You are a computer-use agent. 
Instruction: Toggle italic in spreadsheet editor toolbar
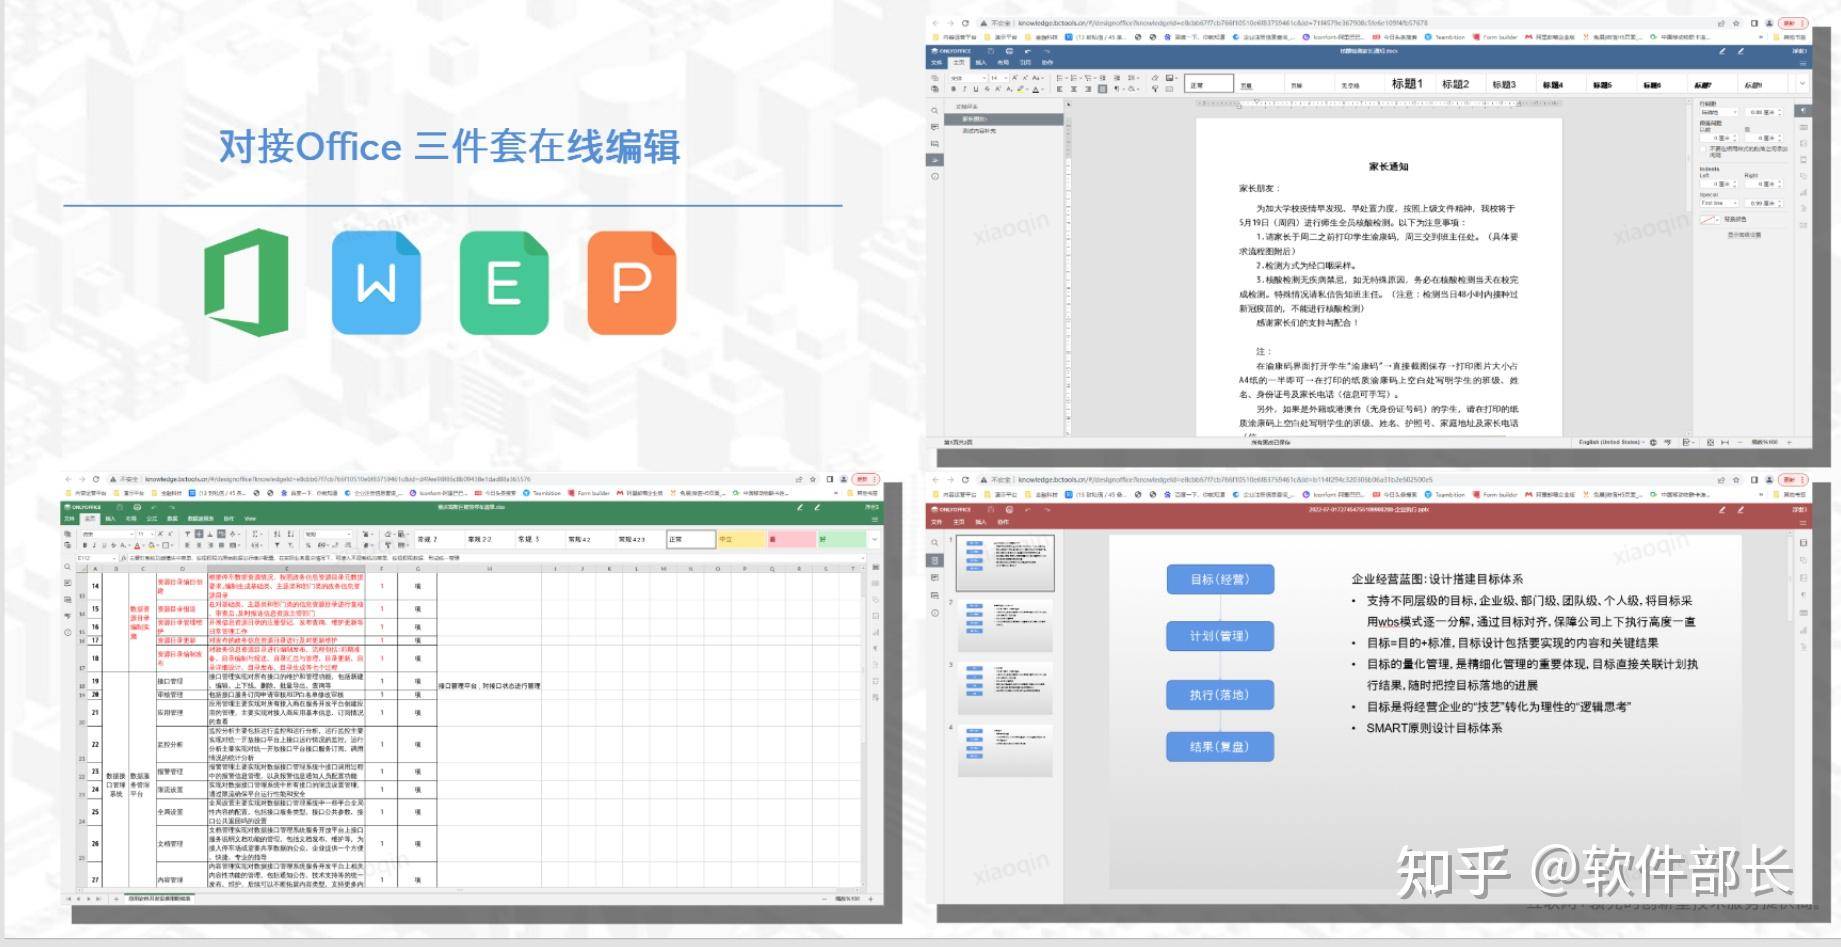coord(94,545)
